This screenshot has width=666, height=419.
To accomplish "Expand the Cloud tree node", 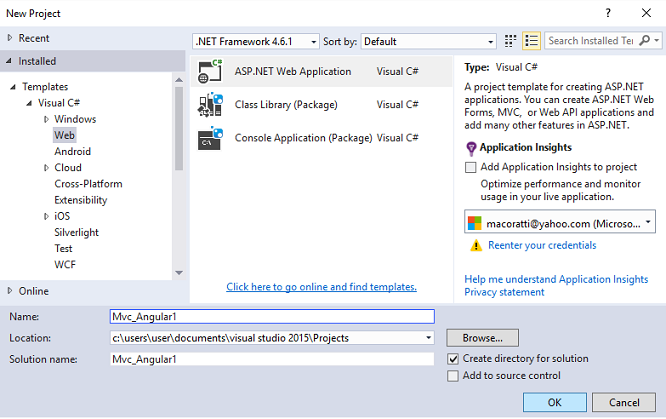I will (x=46, y=168).
